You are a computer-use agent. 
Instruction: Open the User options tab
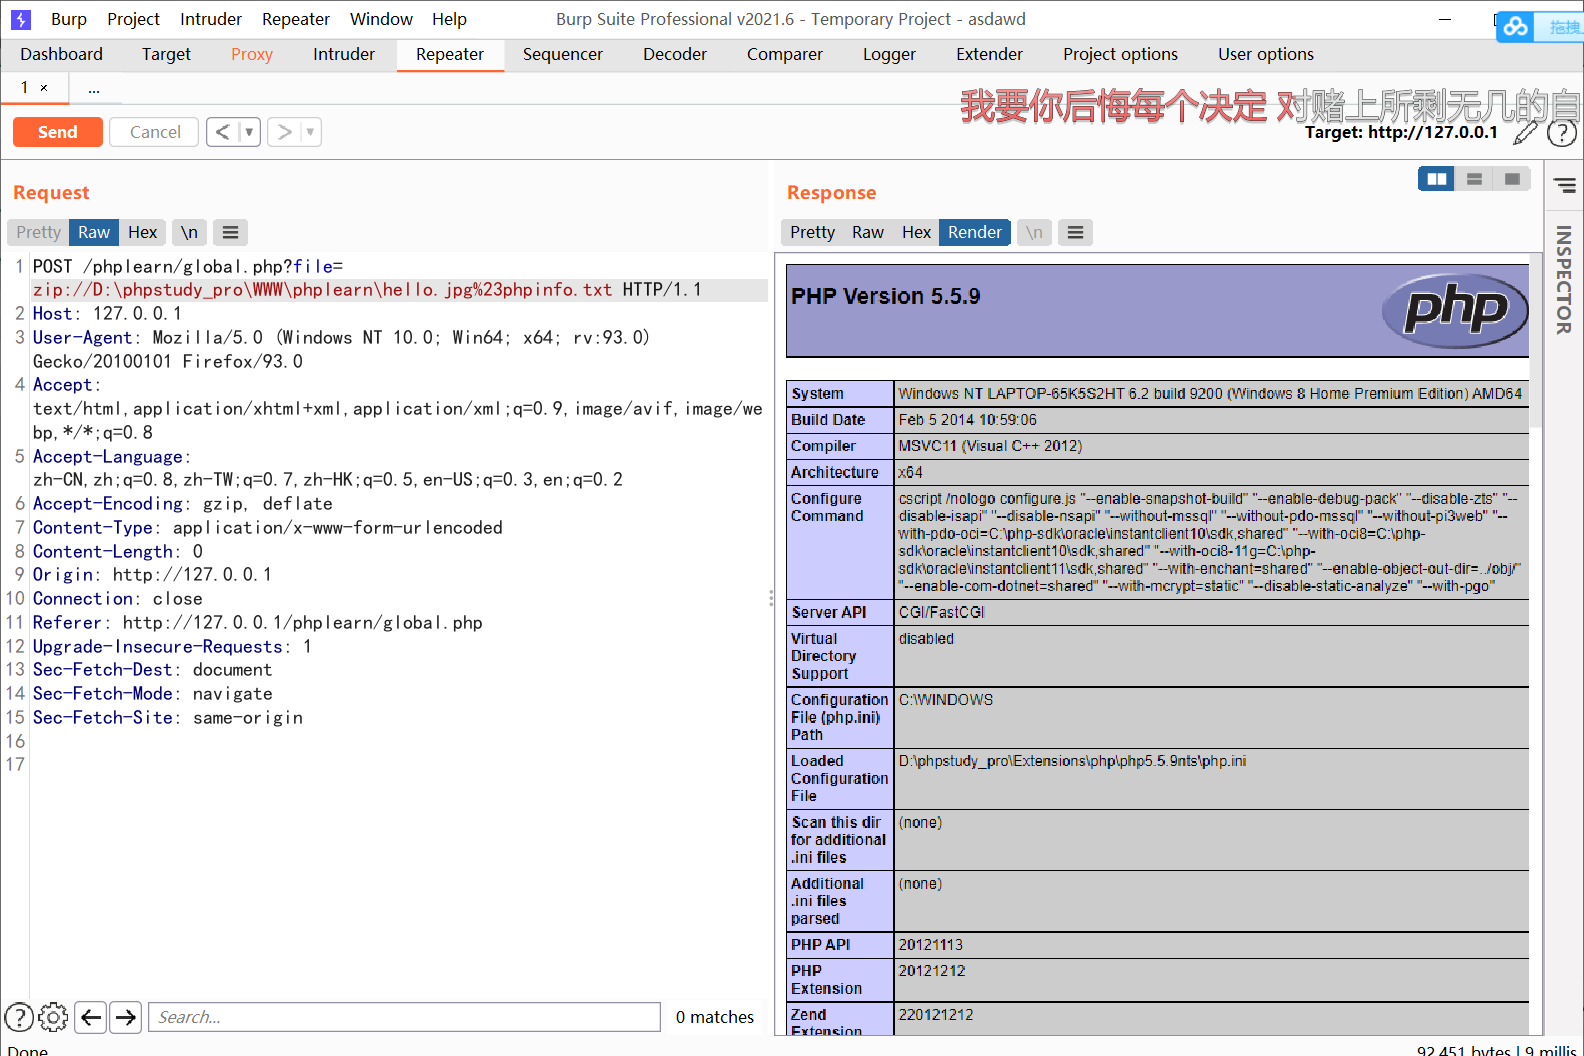(x=1266, y=54)
